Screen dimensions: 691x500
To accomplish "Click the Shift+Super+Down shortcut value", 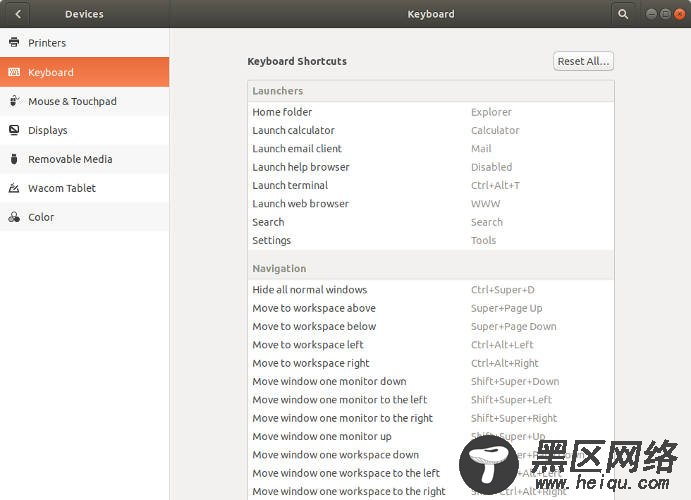I will click(x=515, y=381).
